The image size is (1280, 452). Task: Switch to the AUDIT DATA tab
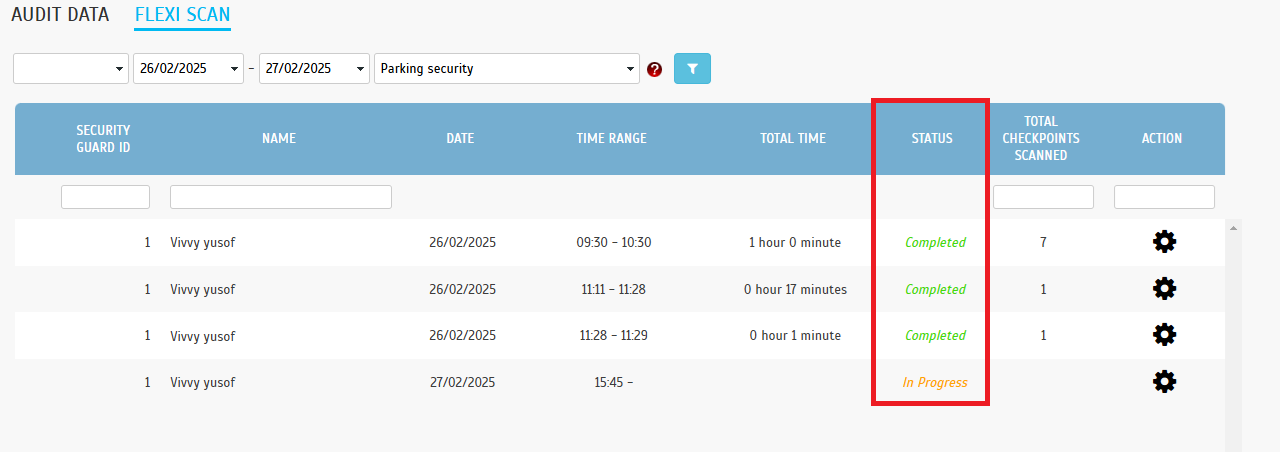[60, 15]
